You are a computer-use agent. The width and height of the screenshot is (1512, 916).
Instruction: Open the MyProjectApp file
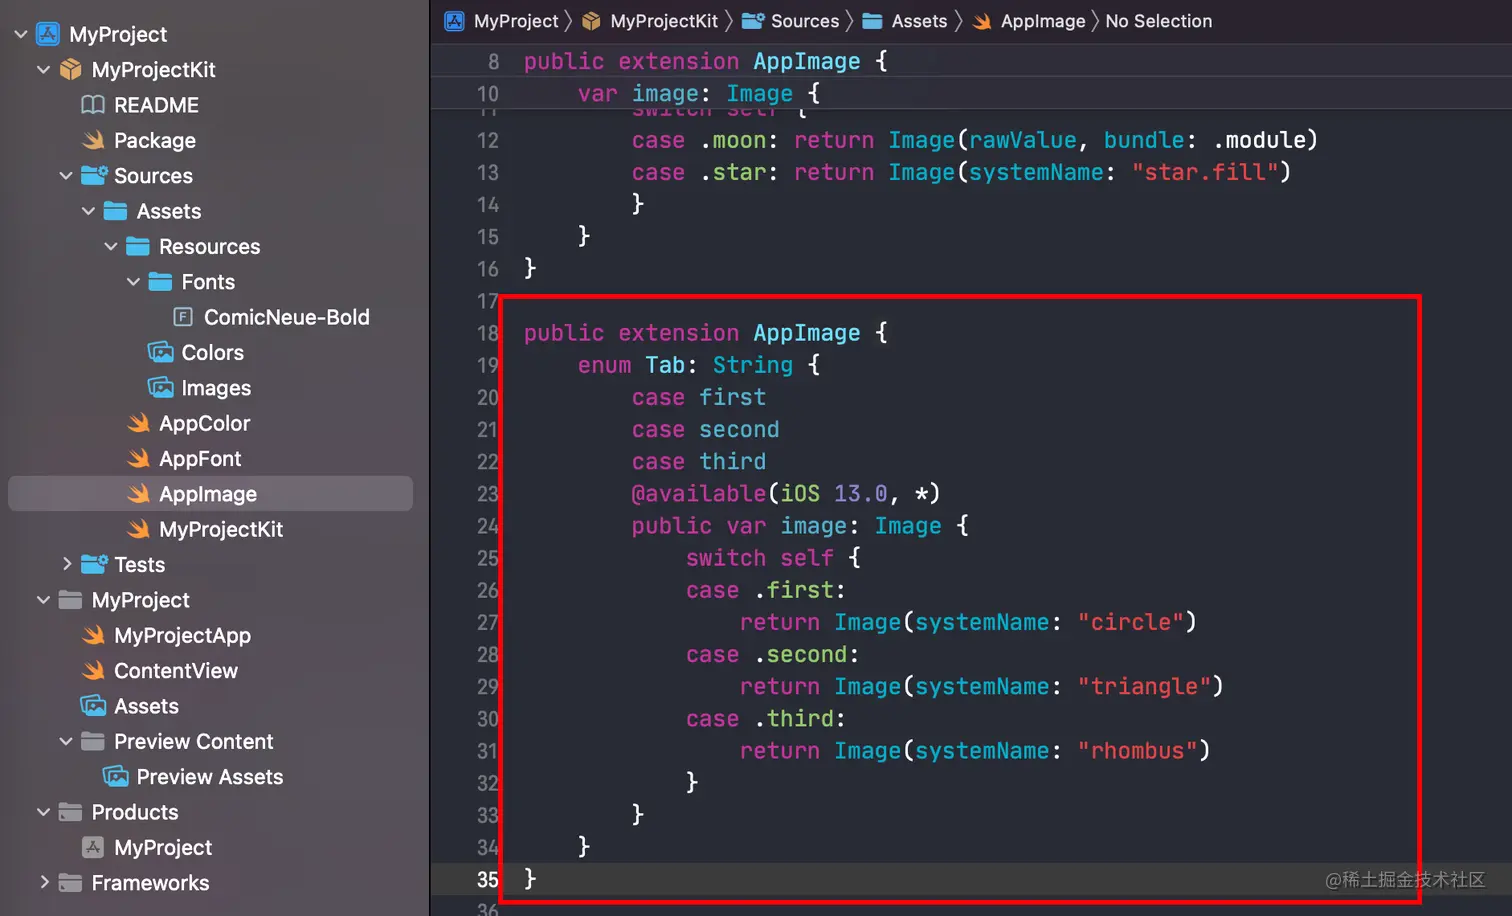(x=183, y=635)
